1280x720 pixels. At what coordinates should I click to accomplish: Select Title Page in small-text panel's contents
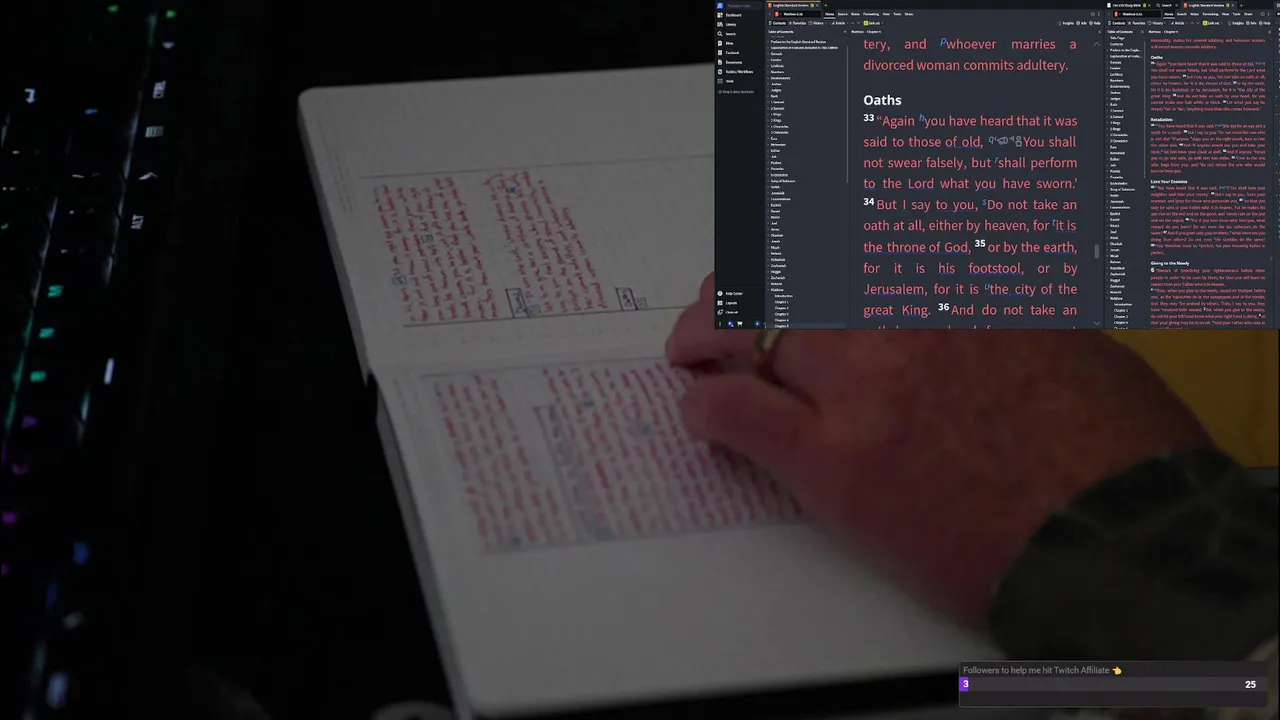click(x=1117, y=38)
